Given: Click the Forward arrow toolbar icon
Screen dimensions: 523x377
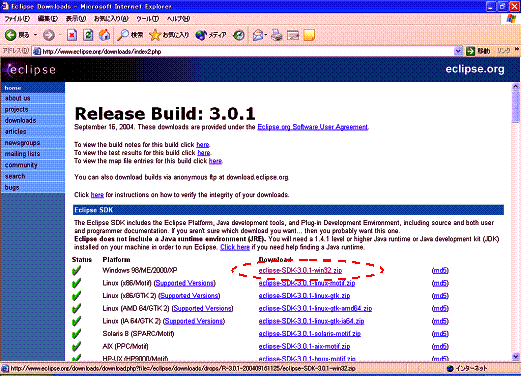Looking at the screenshot, I should tap(49, 35).
